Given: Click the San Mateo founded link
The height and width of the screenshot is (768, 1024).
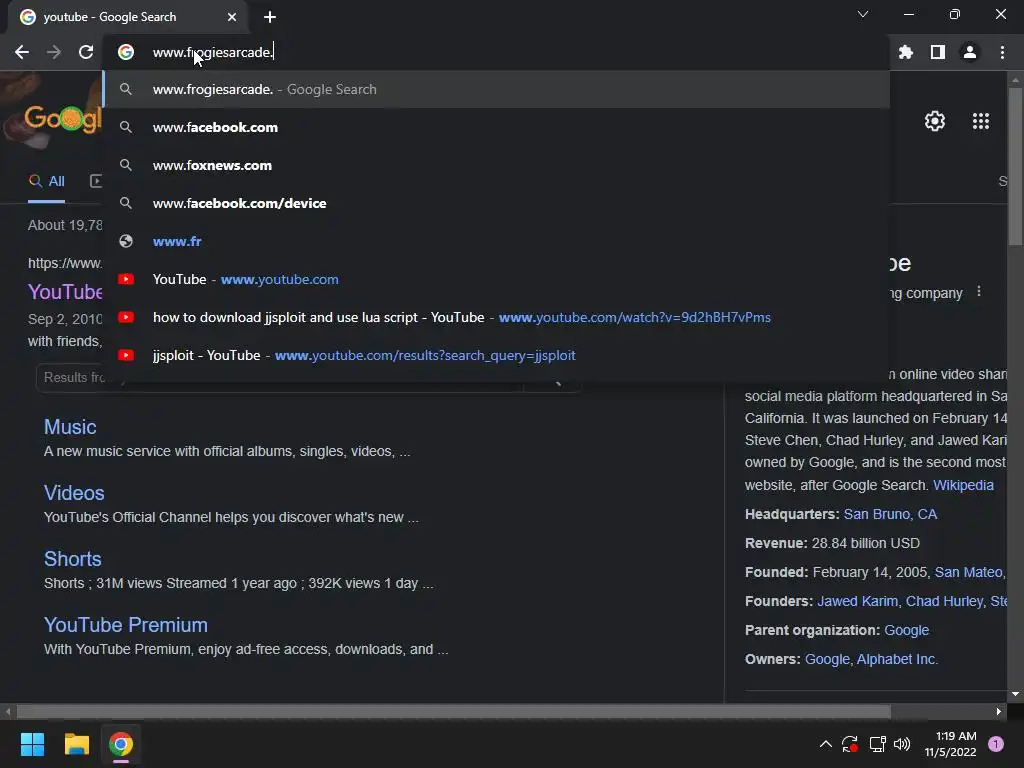Looking at the screenshot, I should tap(969, 572).
